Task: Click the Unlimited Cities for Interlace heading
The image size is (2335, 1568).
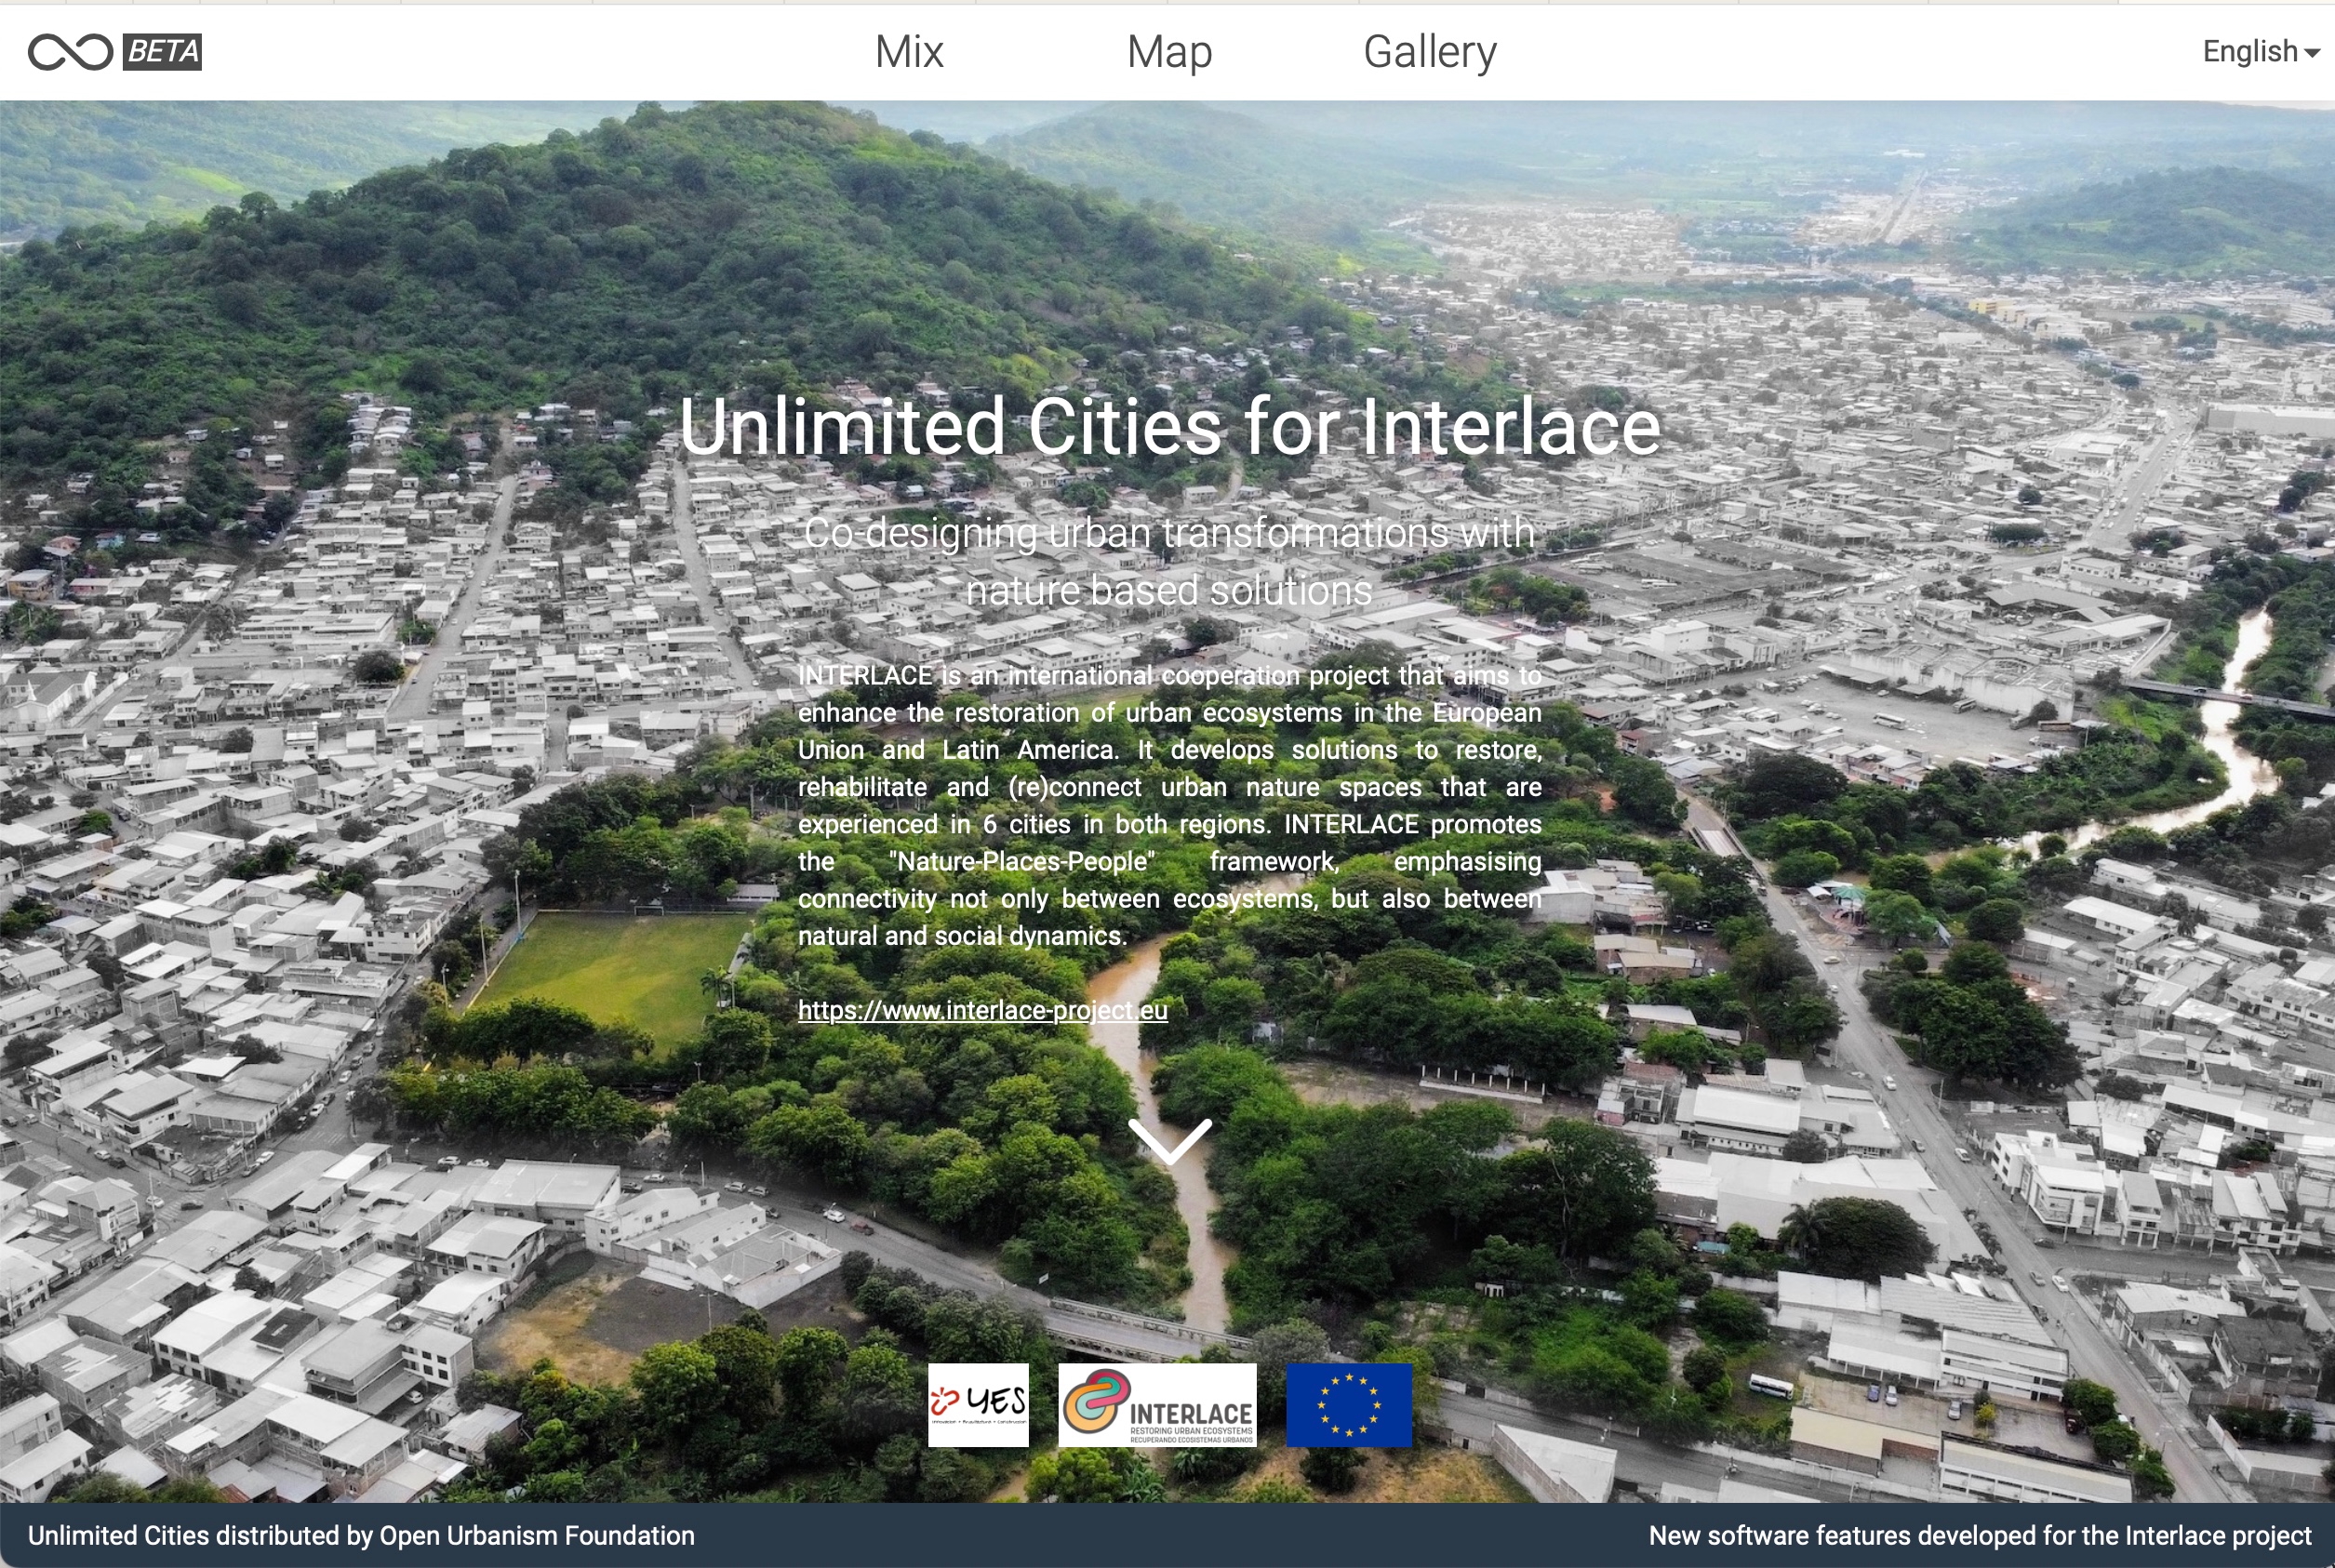Action: pos(1169,427)
